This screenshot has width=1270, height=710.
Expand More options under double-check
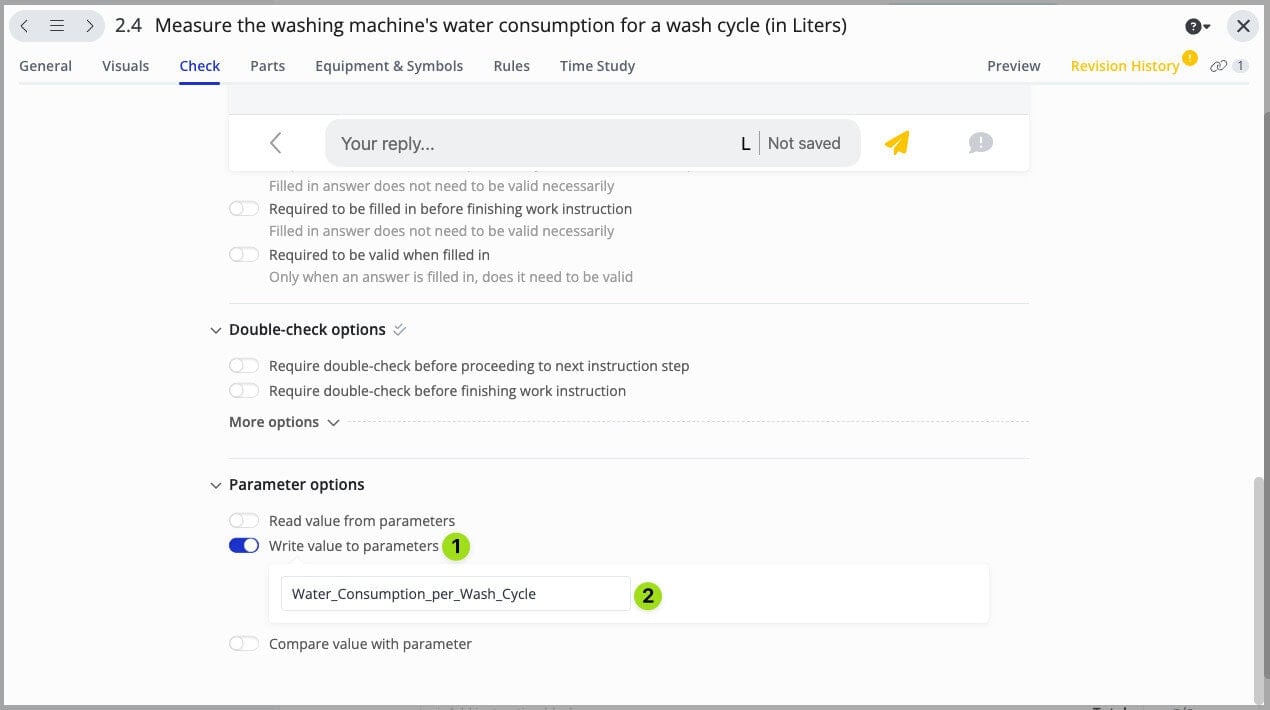[284, 422]
